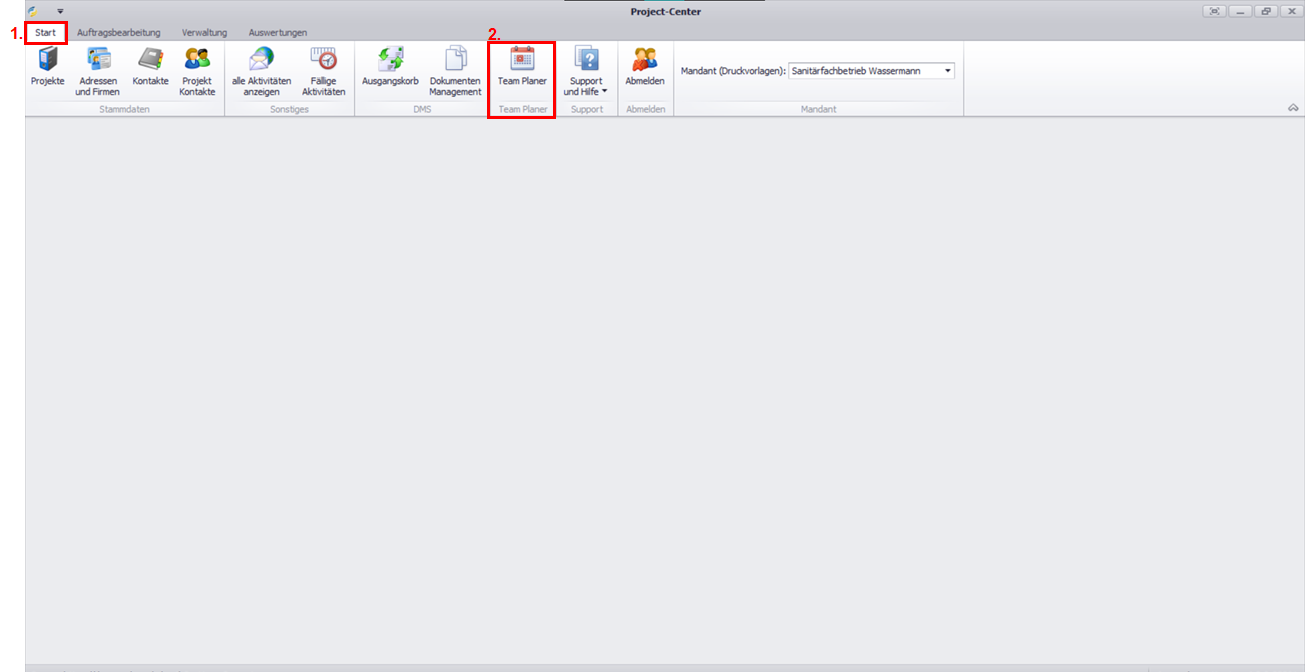This screenshot has height=672, width=1305.
Task: Open the Verwaltung tab
Action: (x=204, y=33)
